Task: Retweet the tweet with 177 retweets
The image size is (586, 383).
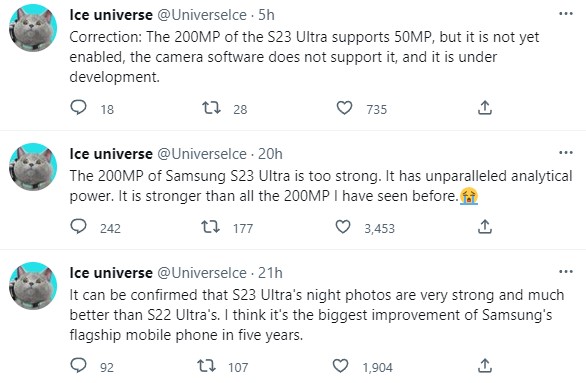Action: pyautogui.click(x=210, y=226)
